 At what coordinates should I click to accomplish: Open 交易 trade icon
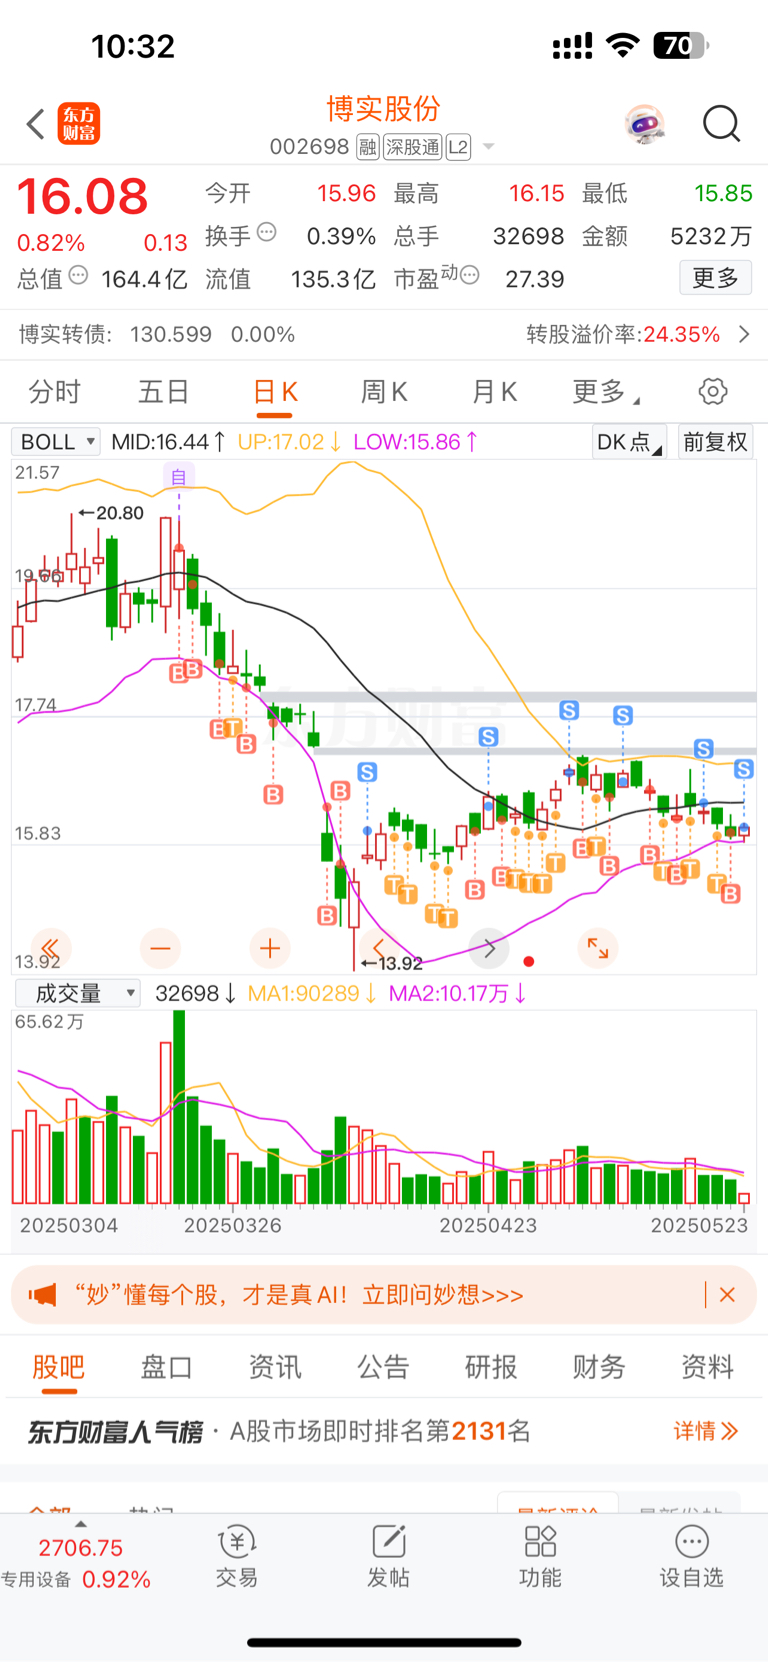click(x=237, y=1555)
